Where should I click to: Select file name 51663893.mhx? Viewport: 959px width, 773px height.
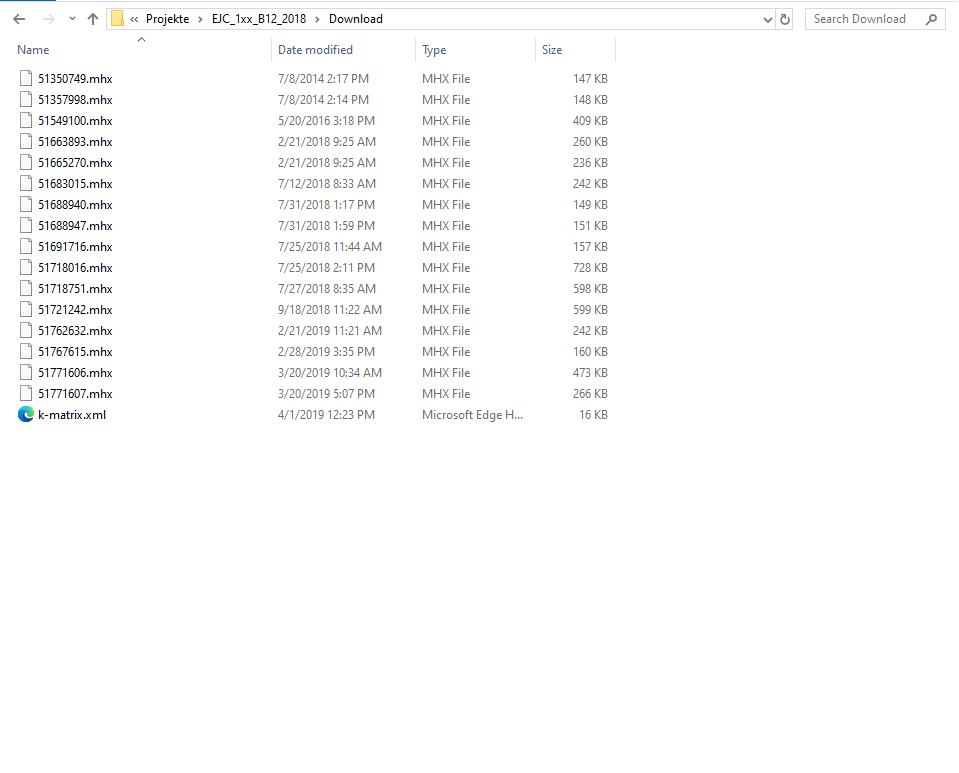tap(75, 142)
